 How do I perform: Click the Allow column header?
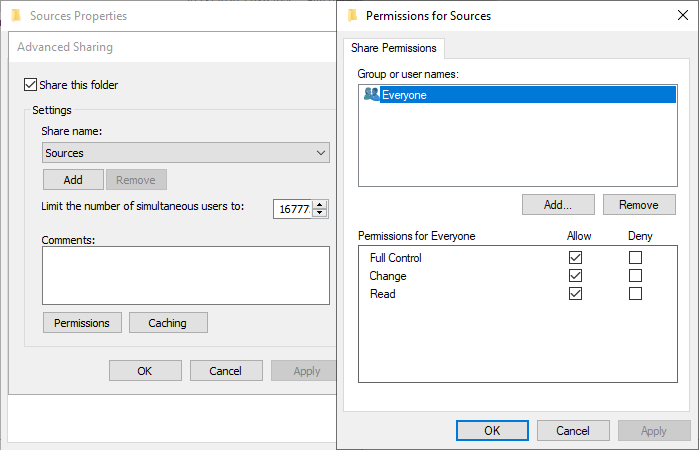tap(579, 236)
